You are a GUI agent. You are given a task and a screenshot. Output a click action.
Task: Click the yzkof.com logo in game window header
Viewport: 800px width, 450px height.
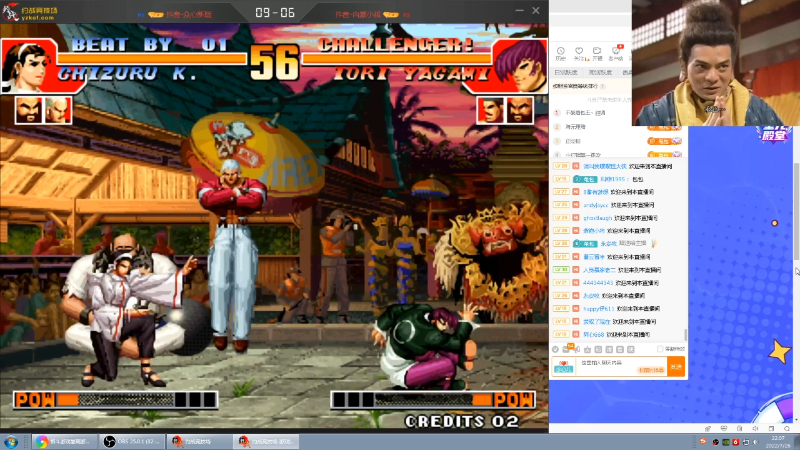30,12
